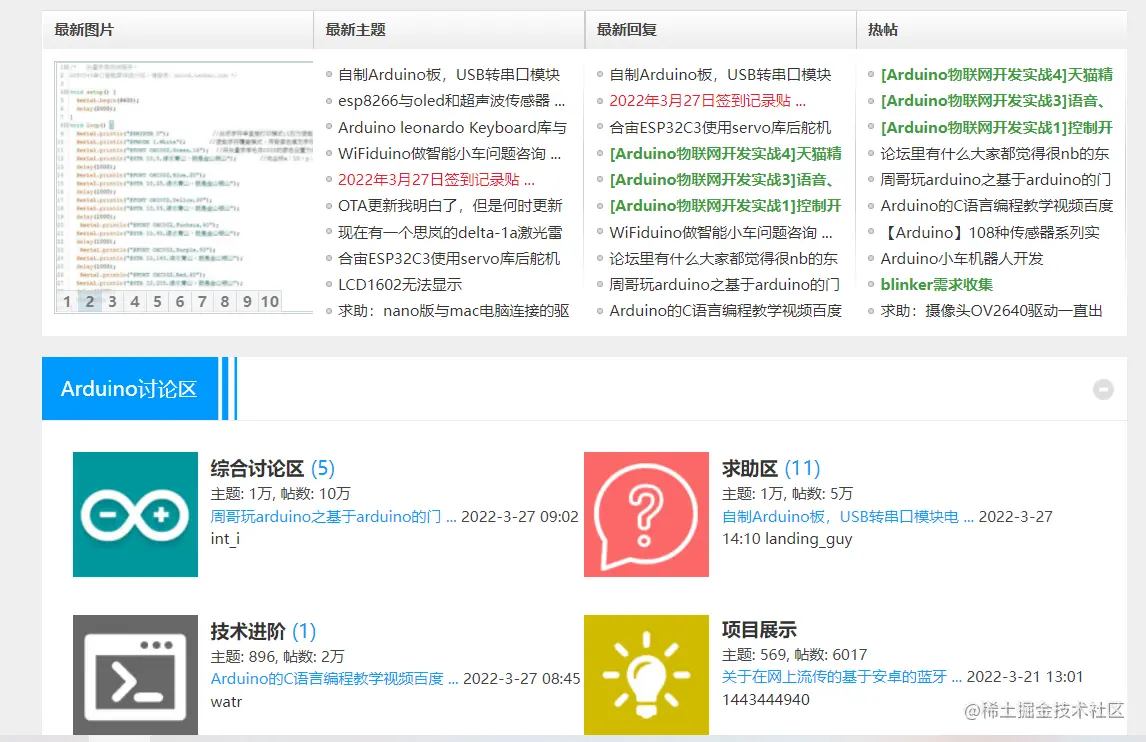The height and width of the screenshot is (742, 1146).
Task: Open esp8266与oled和超声波传感器 topic
Action: [x=452, y=101]
